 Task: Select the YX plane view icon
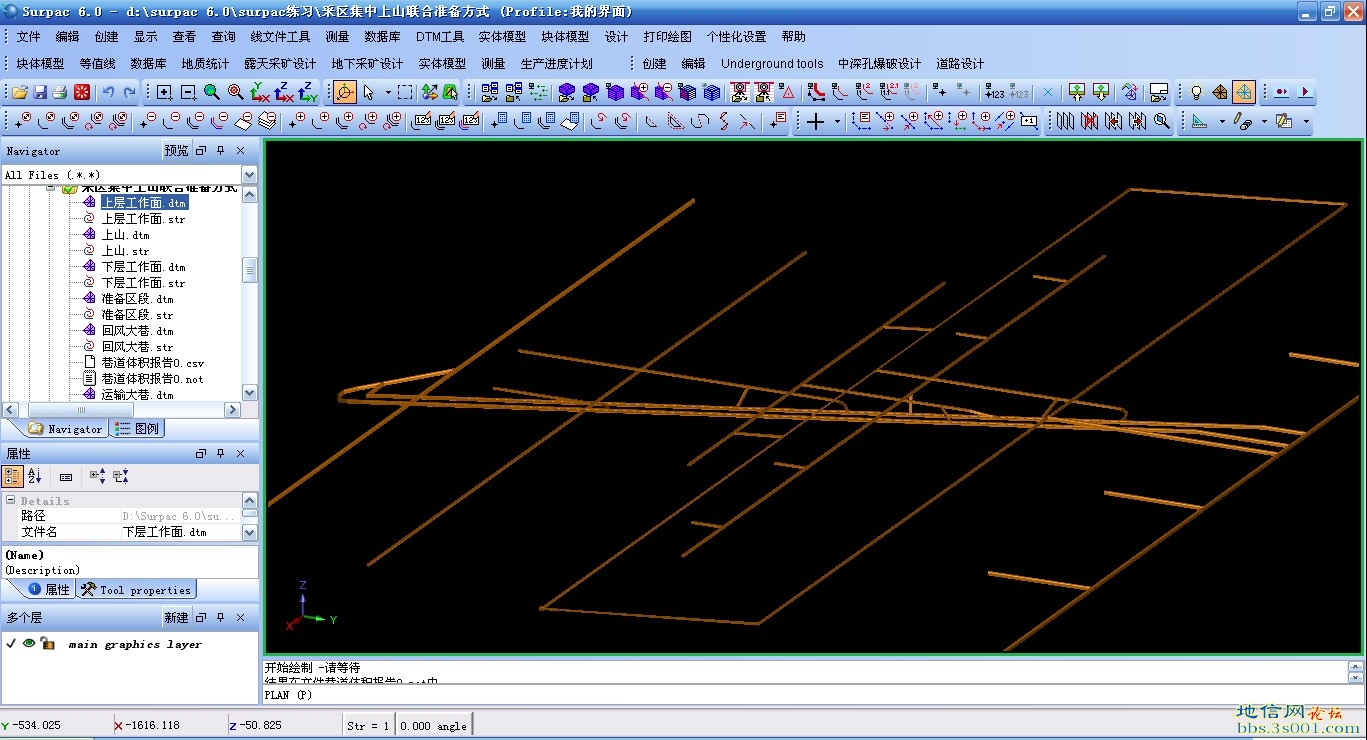[260, 92]
